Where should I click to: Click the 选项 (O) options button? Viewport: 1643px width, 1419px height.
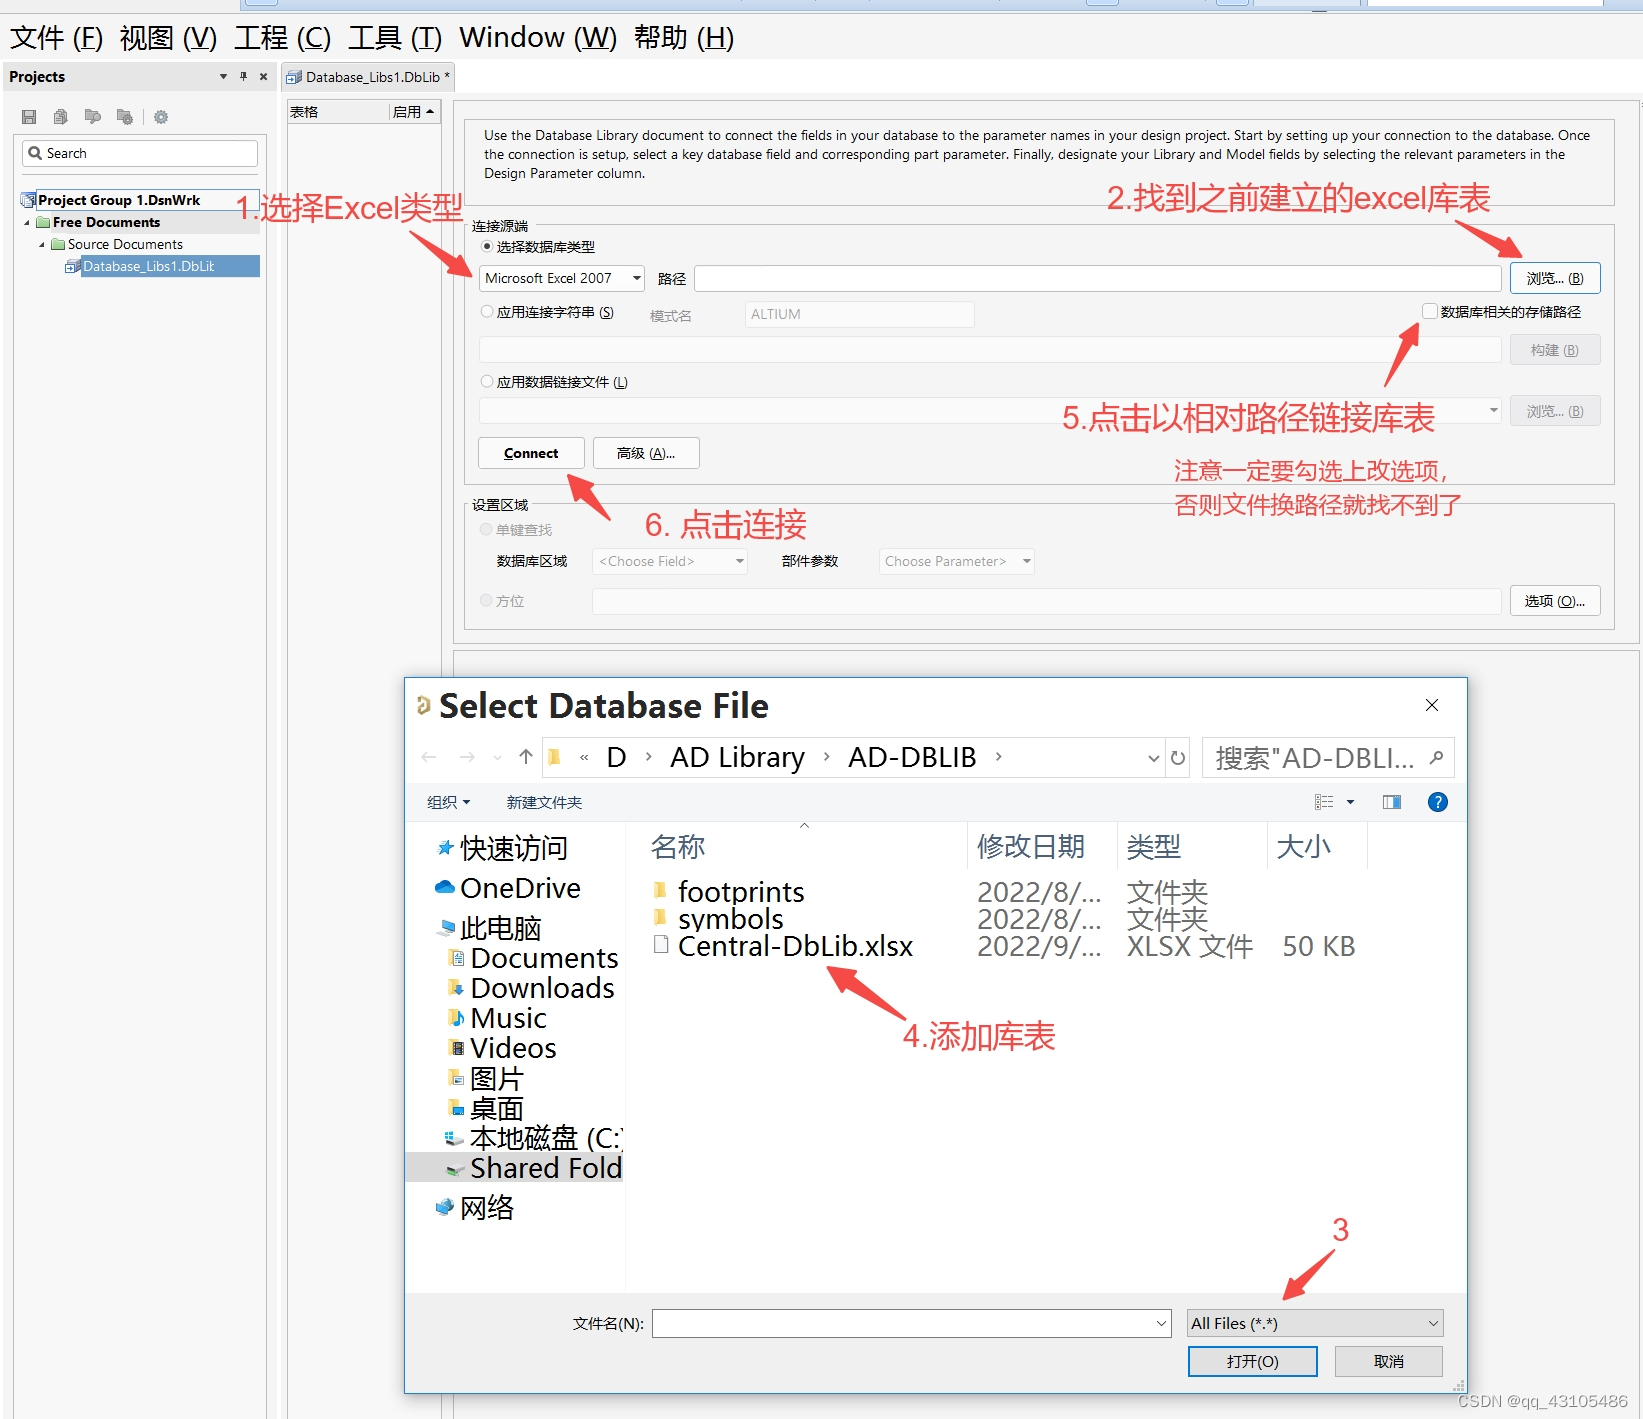(1555, 601)
